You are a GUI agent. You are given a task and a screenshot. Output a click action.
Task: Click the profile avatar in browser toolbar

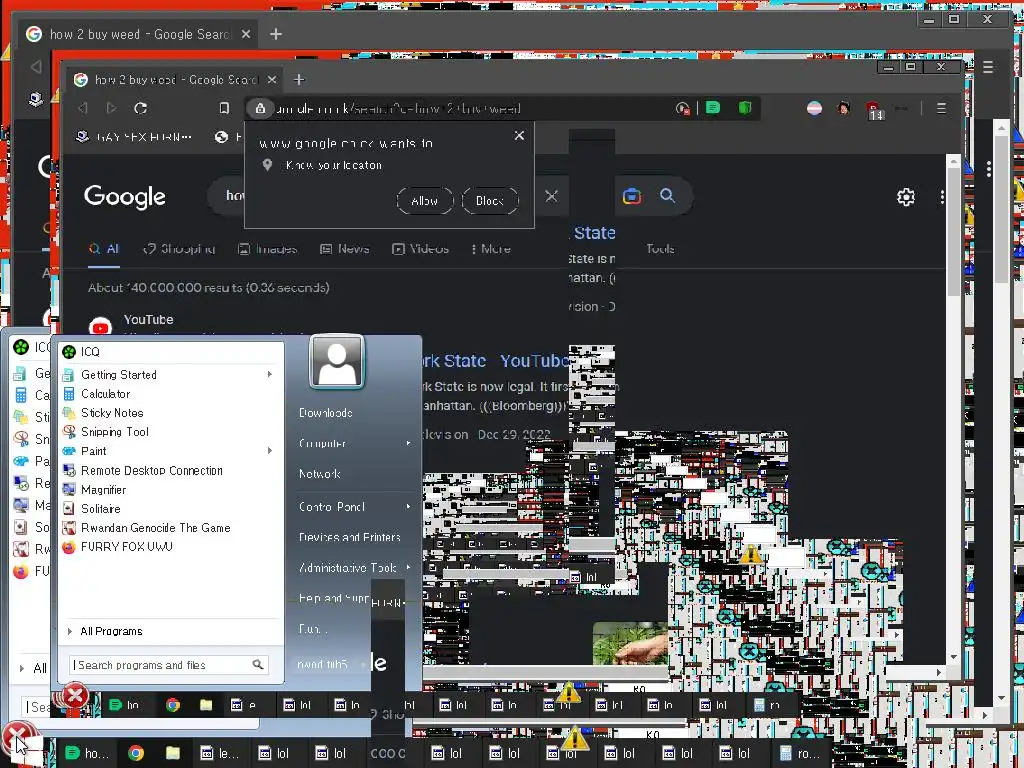click(x=844, y=108)
